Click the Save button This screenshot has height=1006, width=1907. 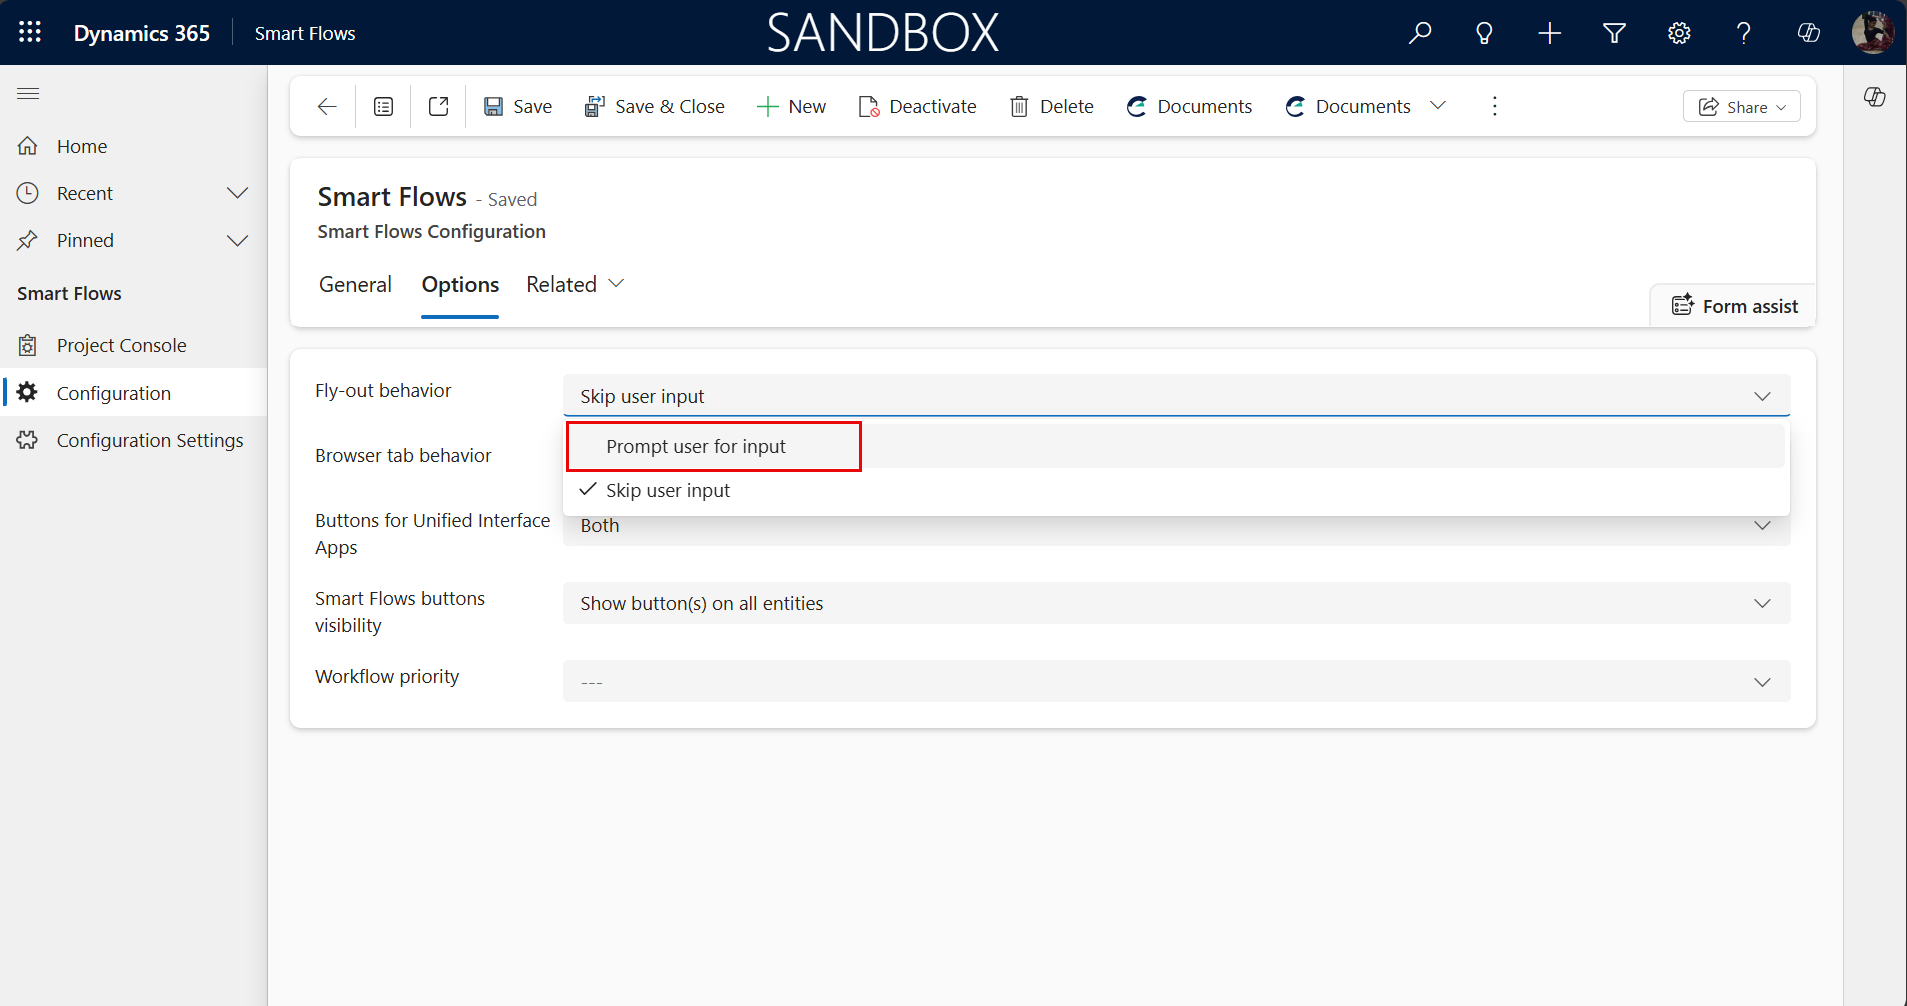518,106
